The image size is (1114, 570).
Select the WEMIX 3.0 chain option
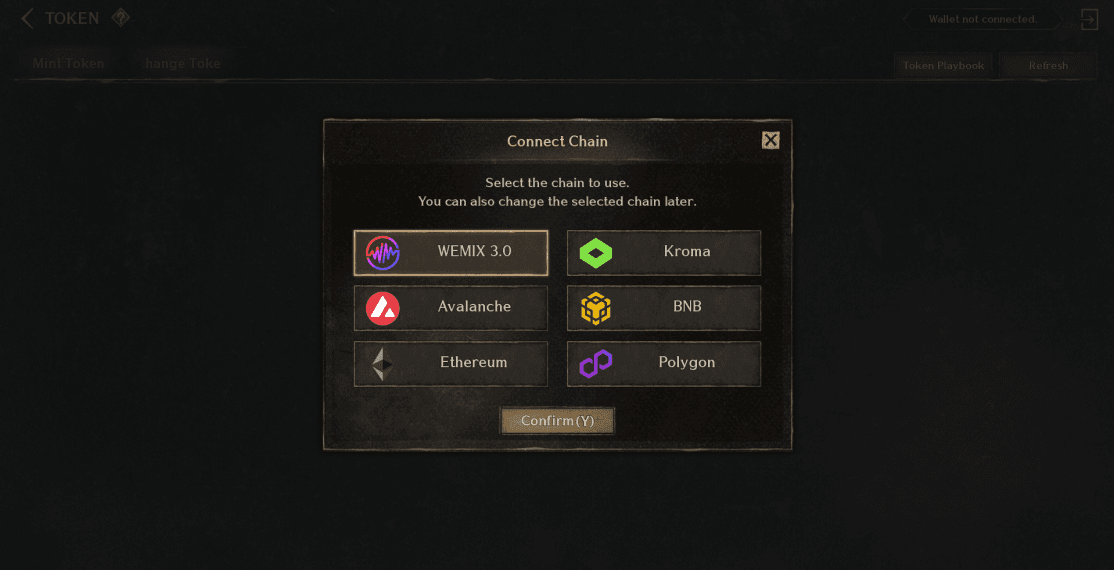tap(450, 253)
